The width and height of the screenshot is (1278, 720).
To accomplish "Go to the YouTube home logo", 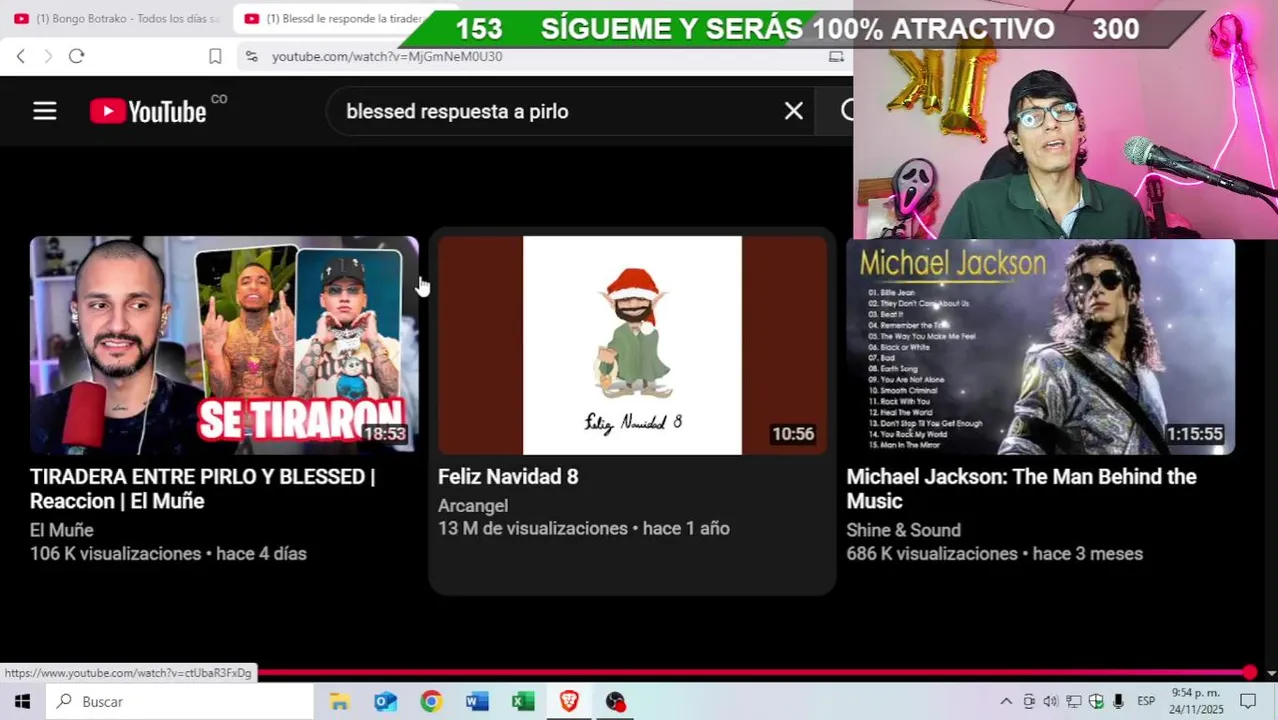I will tap(148, 111).
